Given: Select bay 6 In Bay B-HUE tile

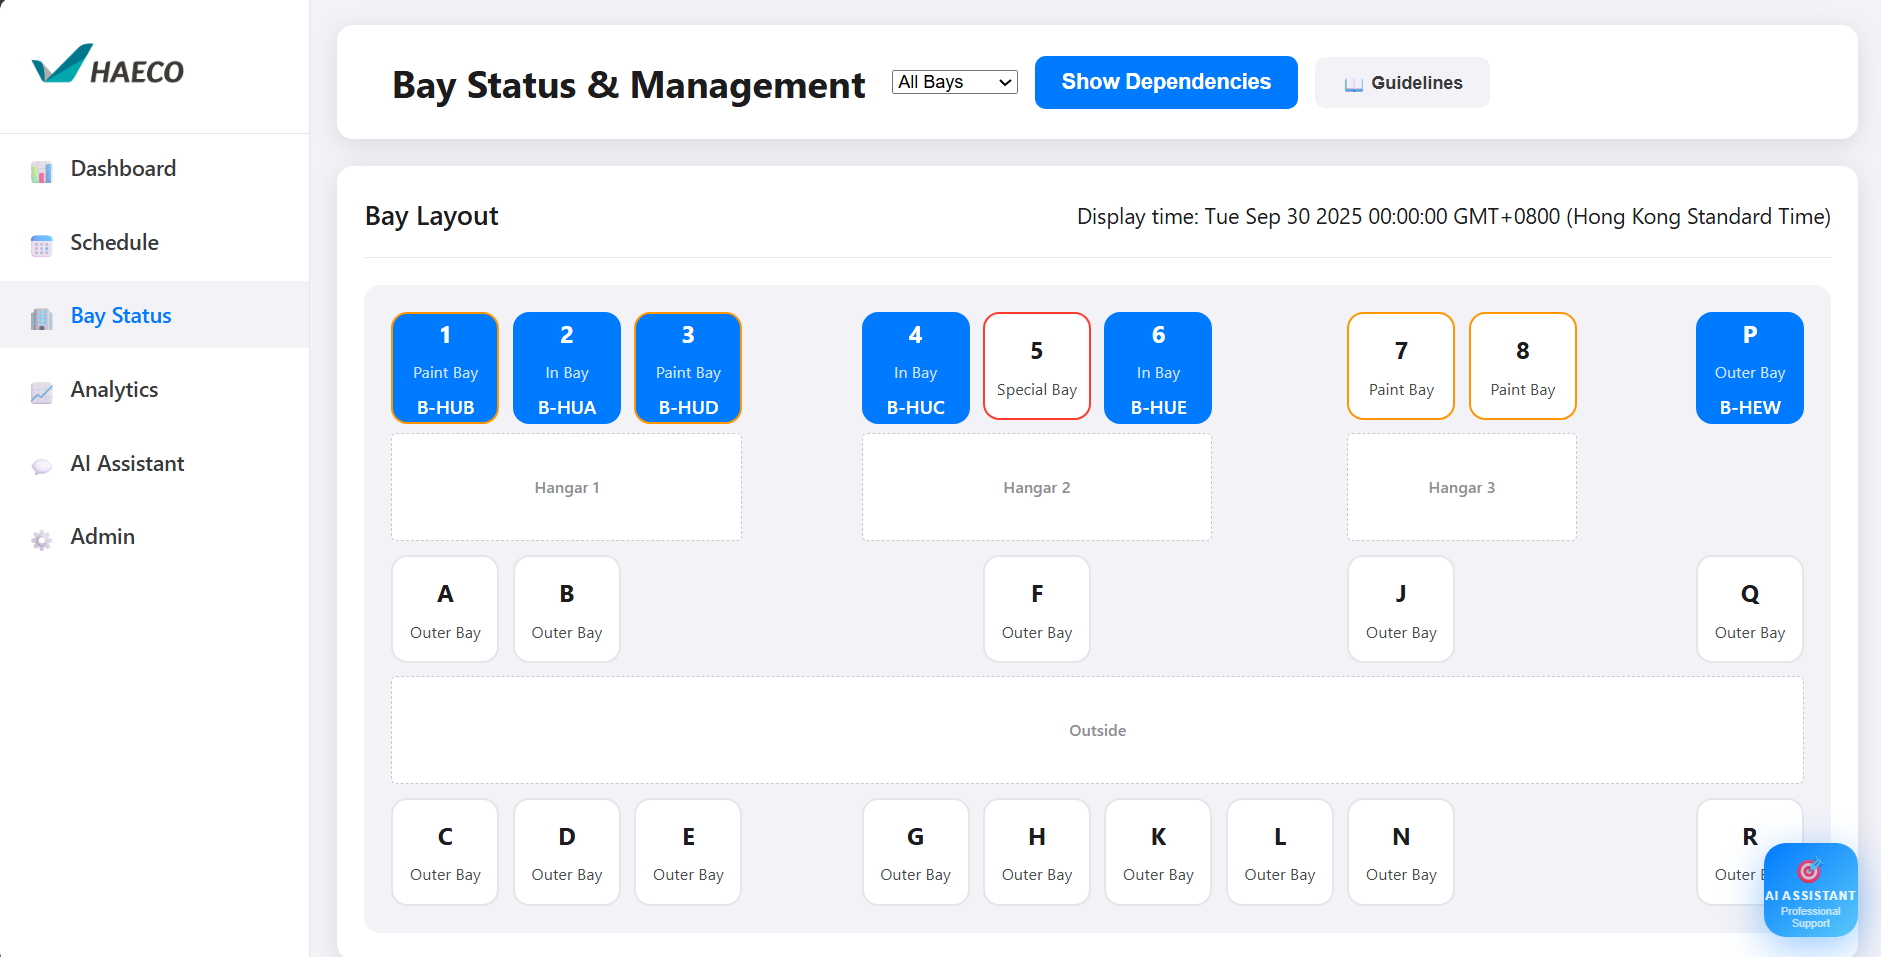Looking at the screenshot, I should coord(1157,367).
